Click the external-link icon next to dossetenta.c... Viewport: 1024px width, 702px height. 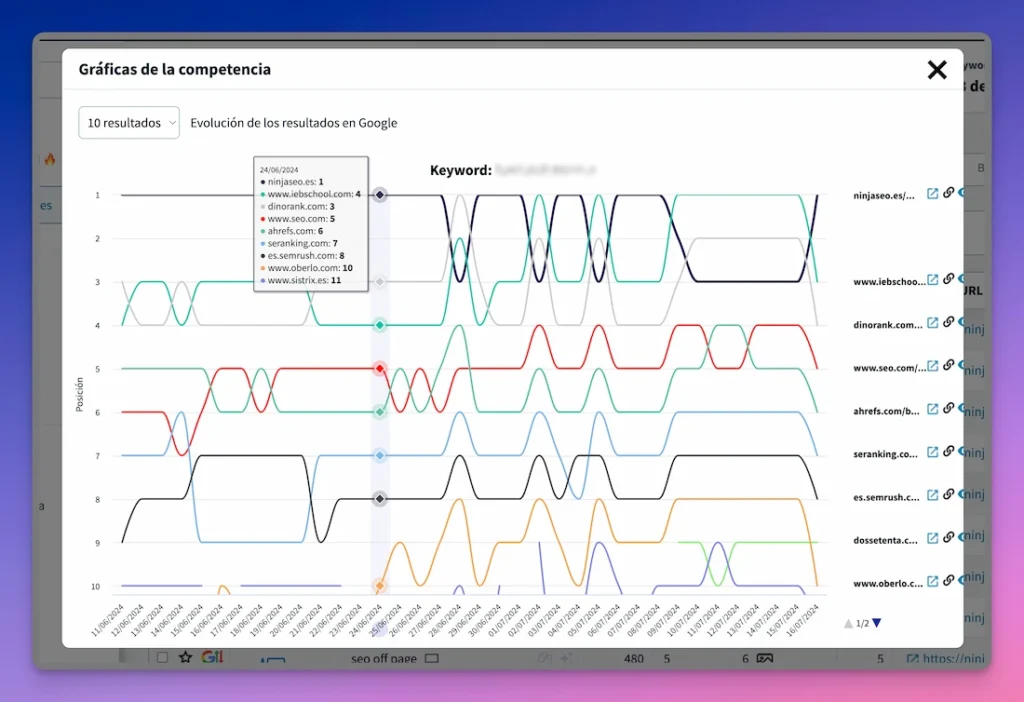(934, 536)
